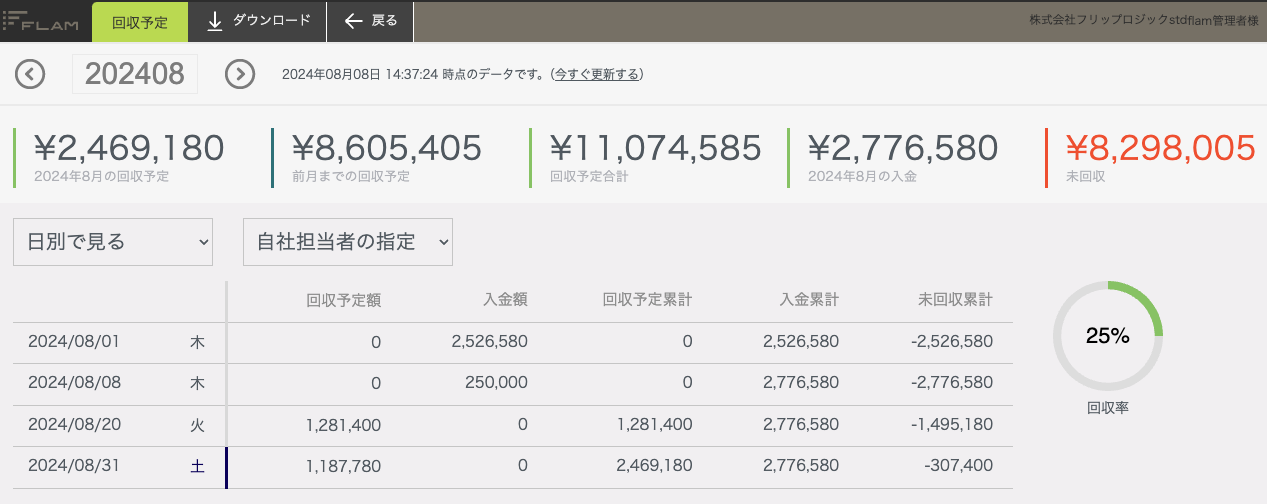Screen dimensions: 1267x504
Task: Click the 2,469,180 回収予定累計 cell
Action: click(654, 467)
